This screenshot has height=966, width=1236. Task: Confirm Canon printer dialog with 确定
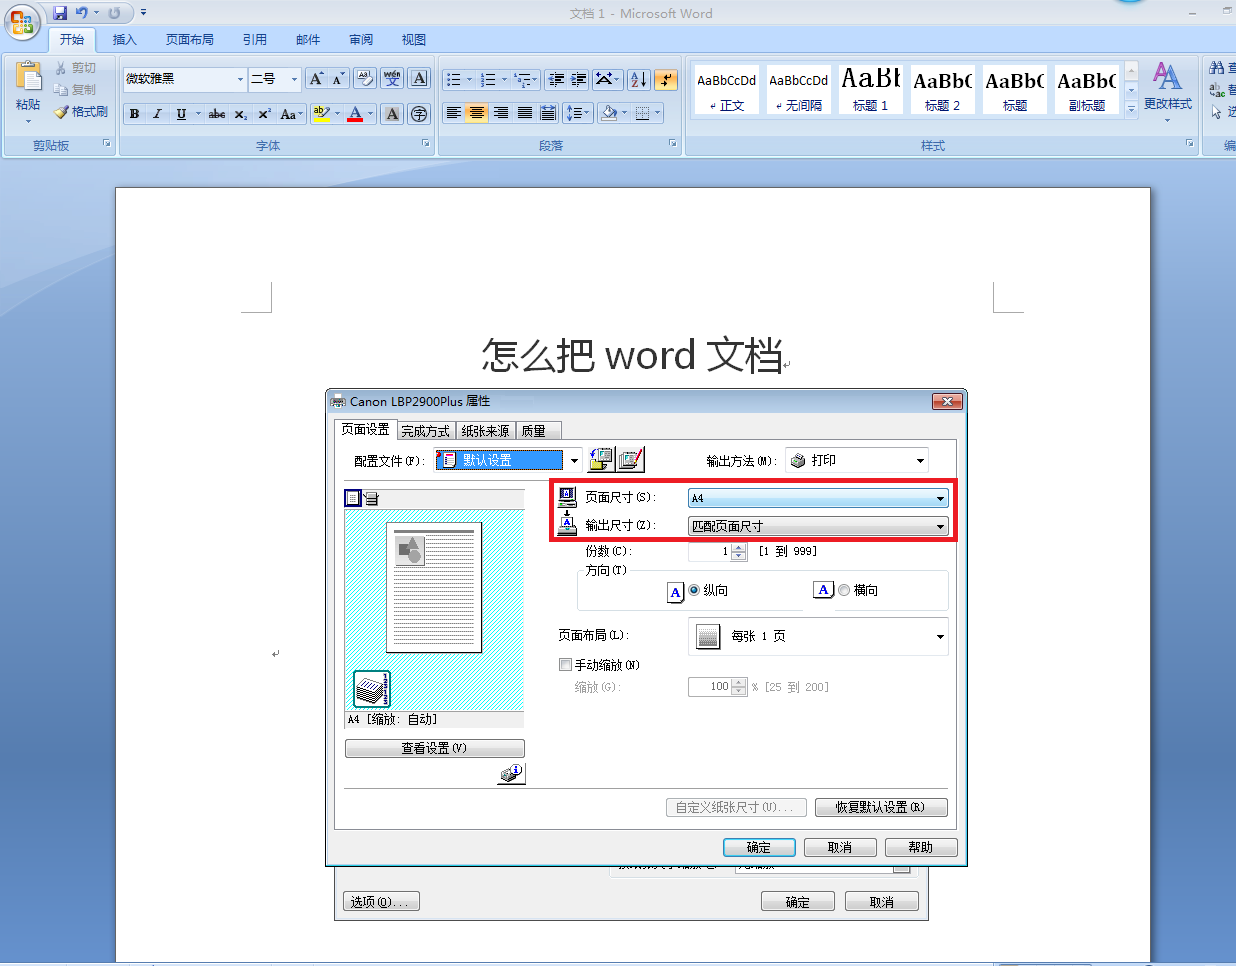pyautogui.click(x=759, y=847)
